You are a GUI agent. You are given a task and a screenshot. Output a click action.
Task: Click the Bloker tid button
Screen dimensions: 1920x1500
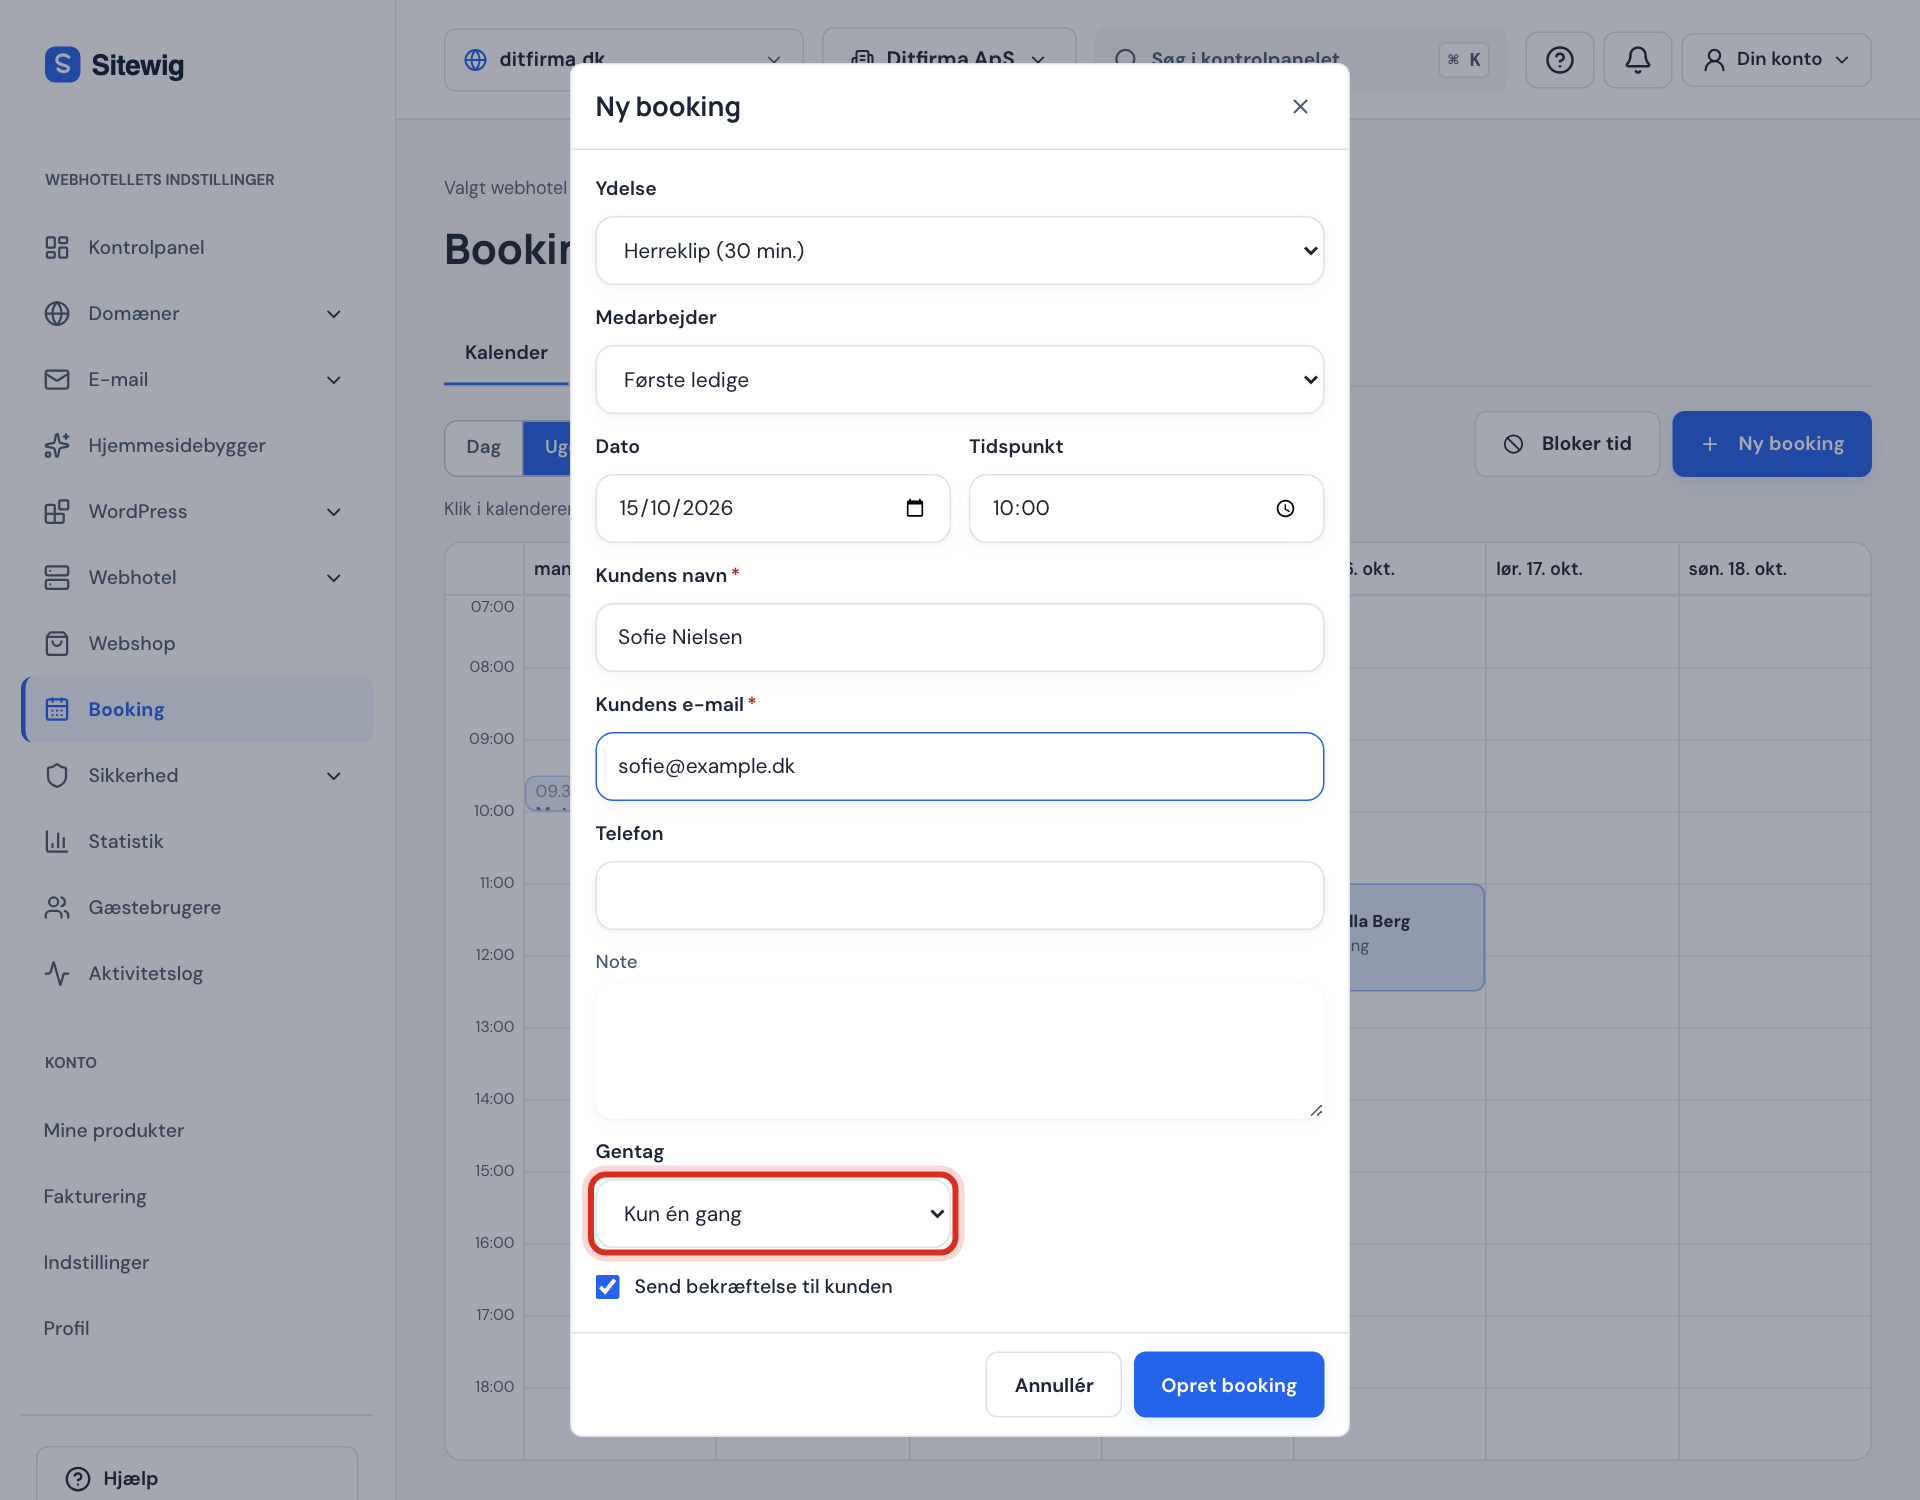point(1567,443)
